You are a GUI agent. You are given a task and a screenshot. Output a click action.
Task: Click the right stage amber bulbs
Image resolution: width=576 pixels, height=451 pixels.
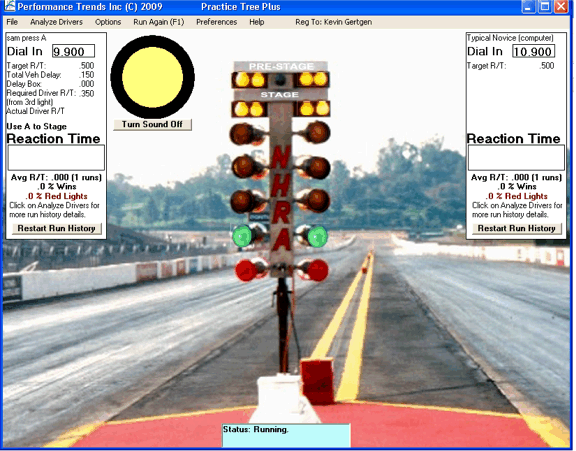point(313,109)
